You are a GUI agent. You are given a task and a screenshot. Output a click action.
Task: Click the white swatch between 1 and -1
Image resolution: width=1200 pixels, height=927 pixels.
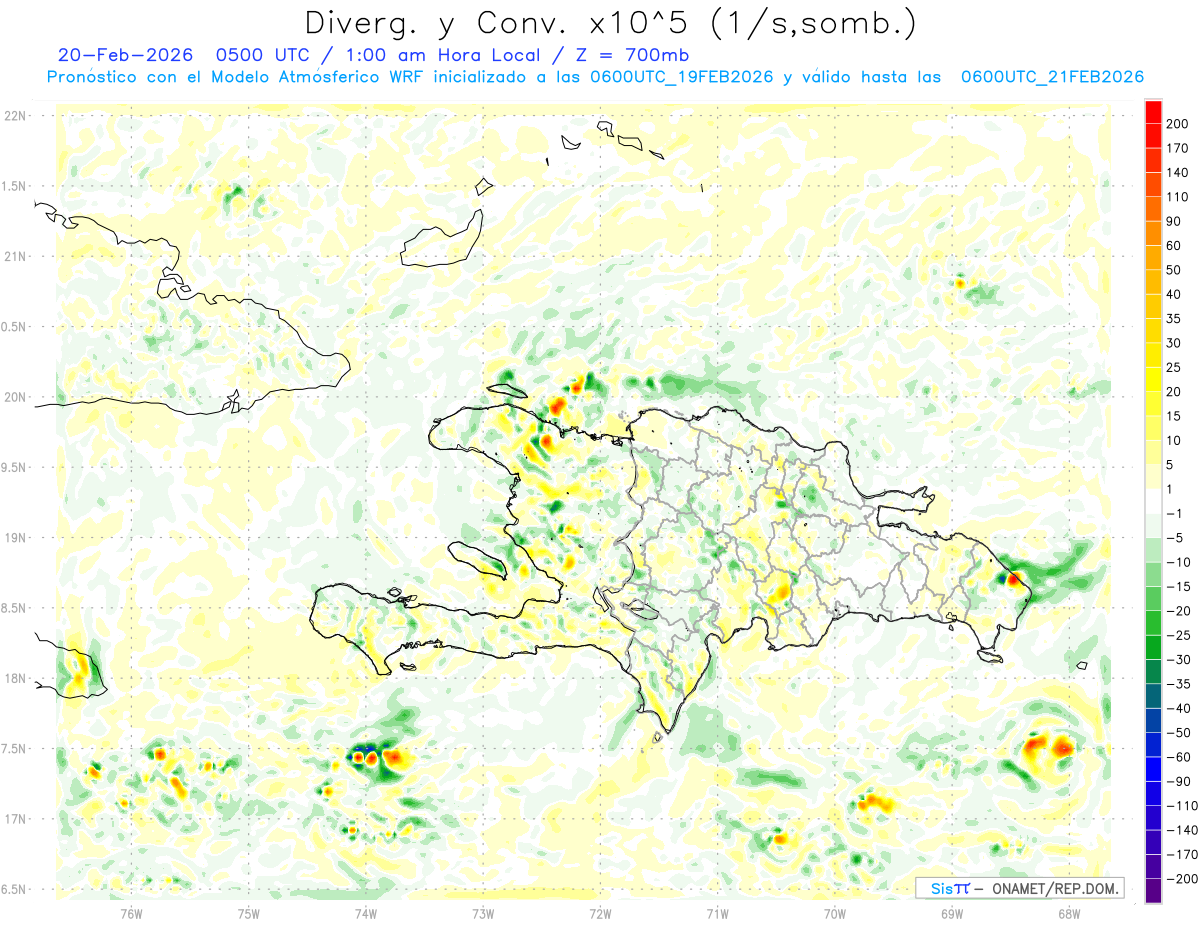click(x=1154, y=501)
